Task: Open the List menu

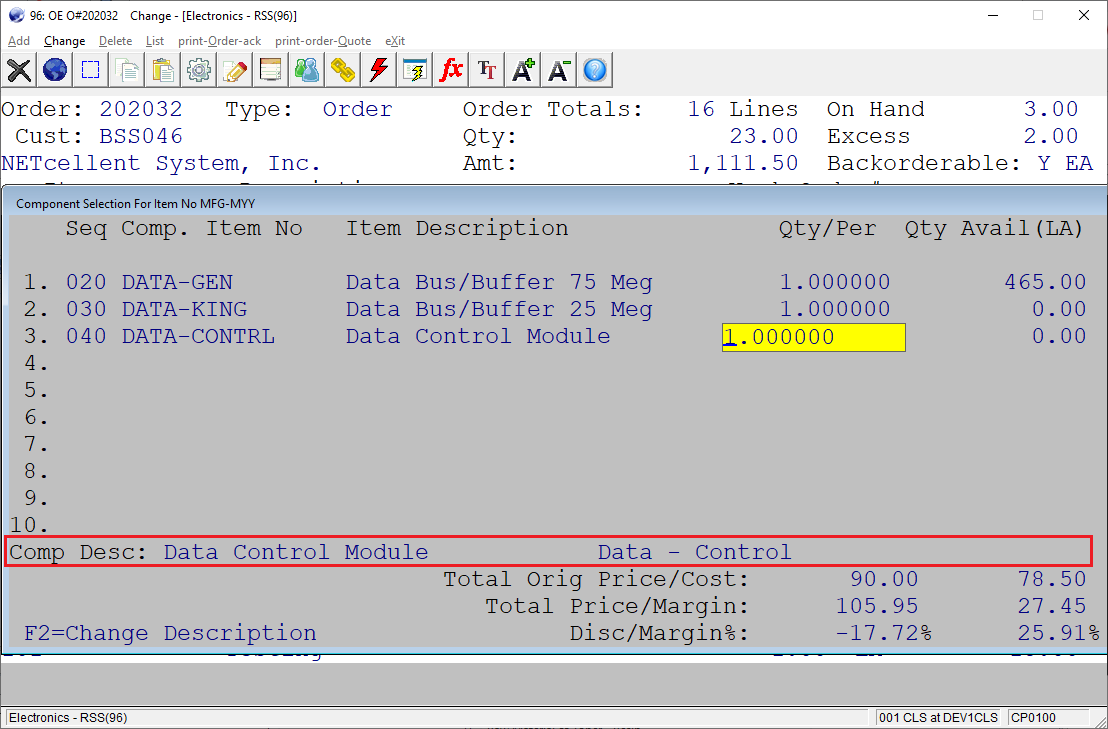Action: pyautogui.click(x=155, y=41)
